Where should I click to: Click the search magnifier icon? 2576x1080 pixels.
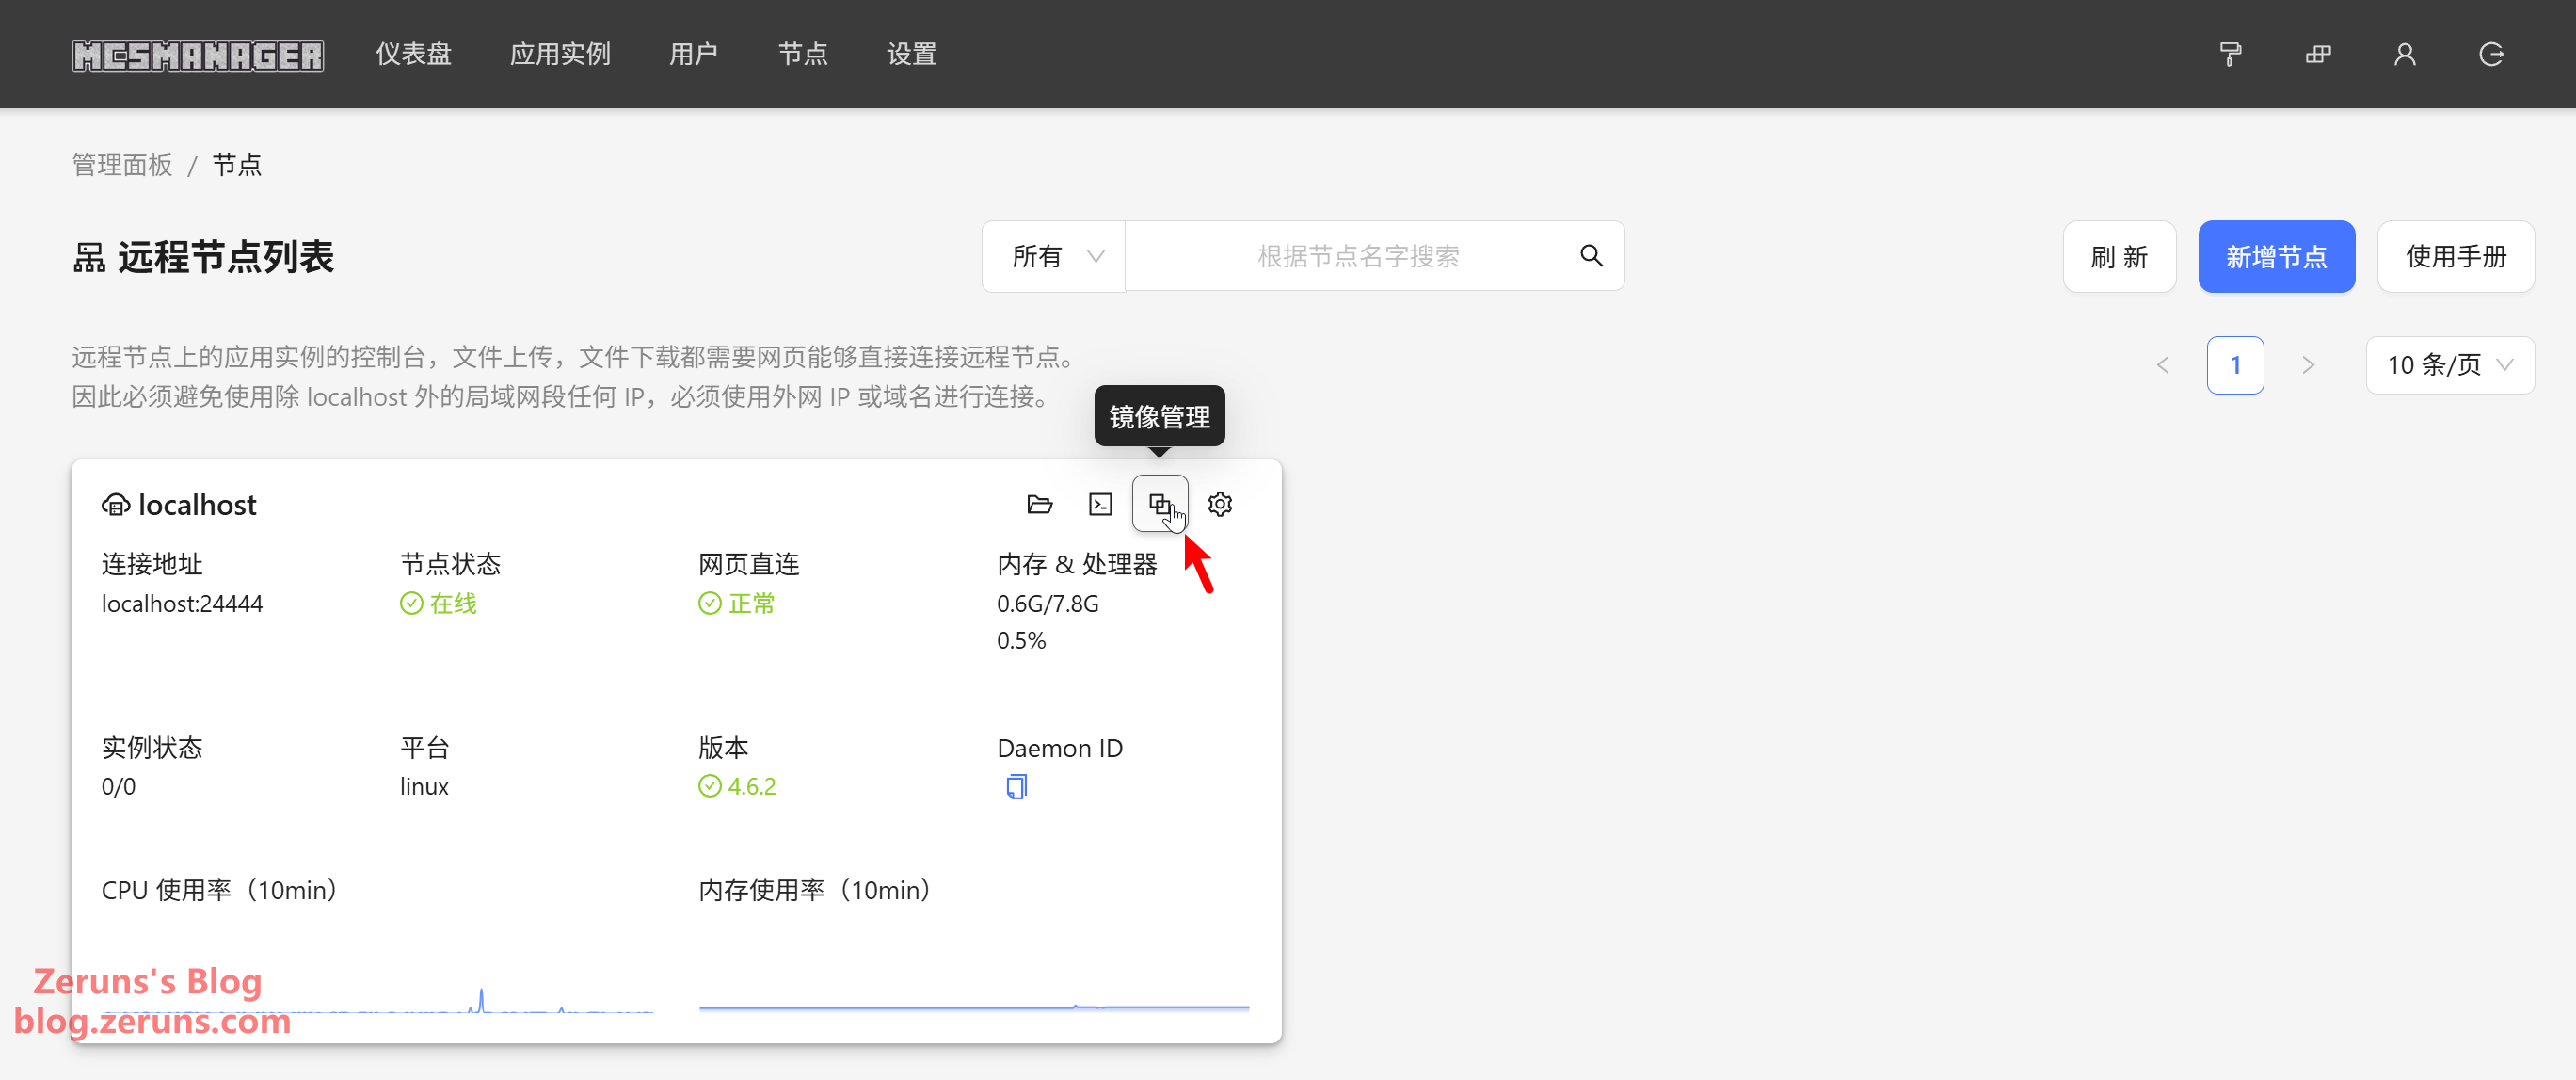pyautogui.click(x=1591, y=256)
